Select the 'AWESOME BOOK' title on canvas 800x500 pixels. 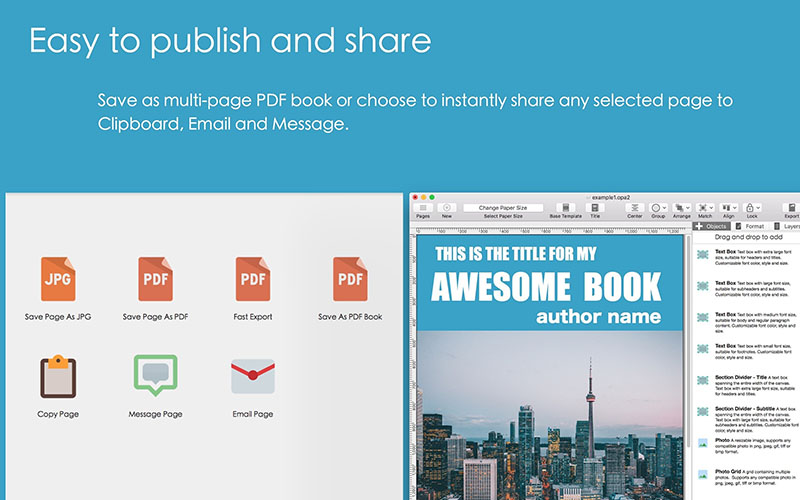[546, 286]
